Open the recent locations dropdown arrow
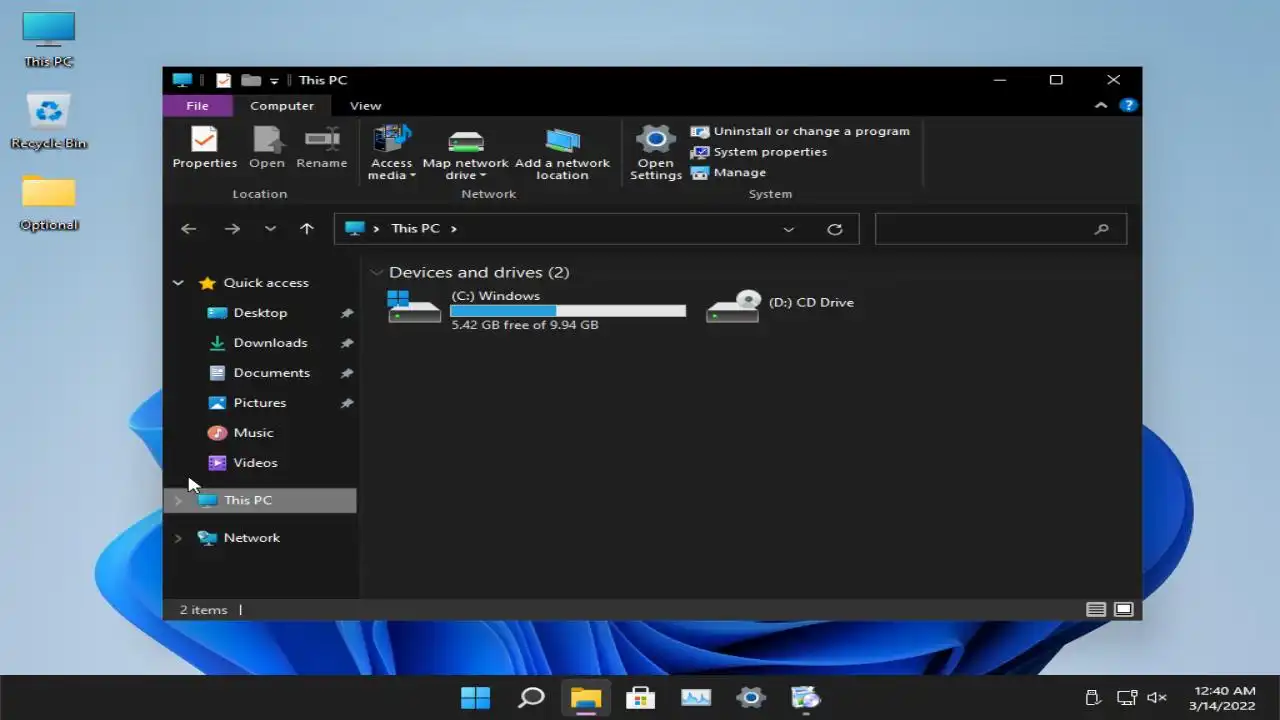The height and width of the screenshot is (720, 1280). point(270,228)
